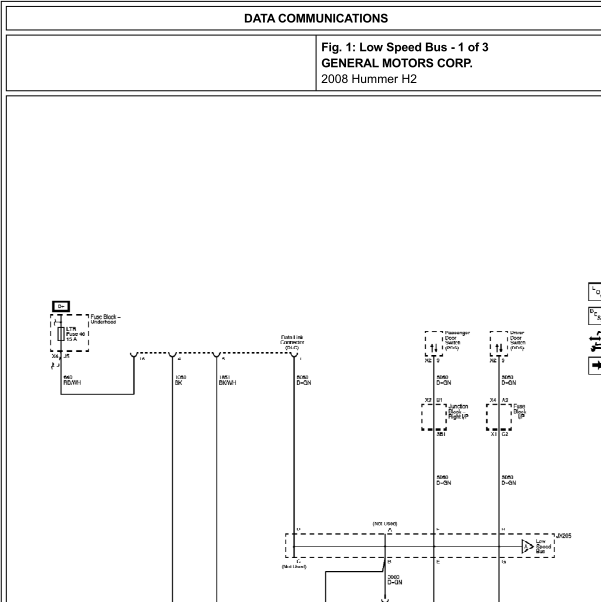Select the Junction Block Right I/P dashed box
Viewport: 601px width, 602px height.
click(x=434, y=417)
